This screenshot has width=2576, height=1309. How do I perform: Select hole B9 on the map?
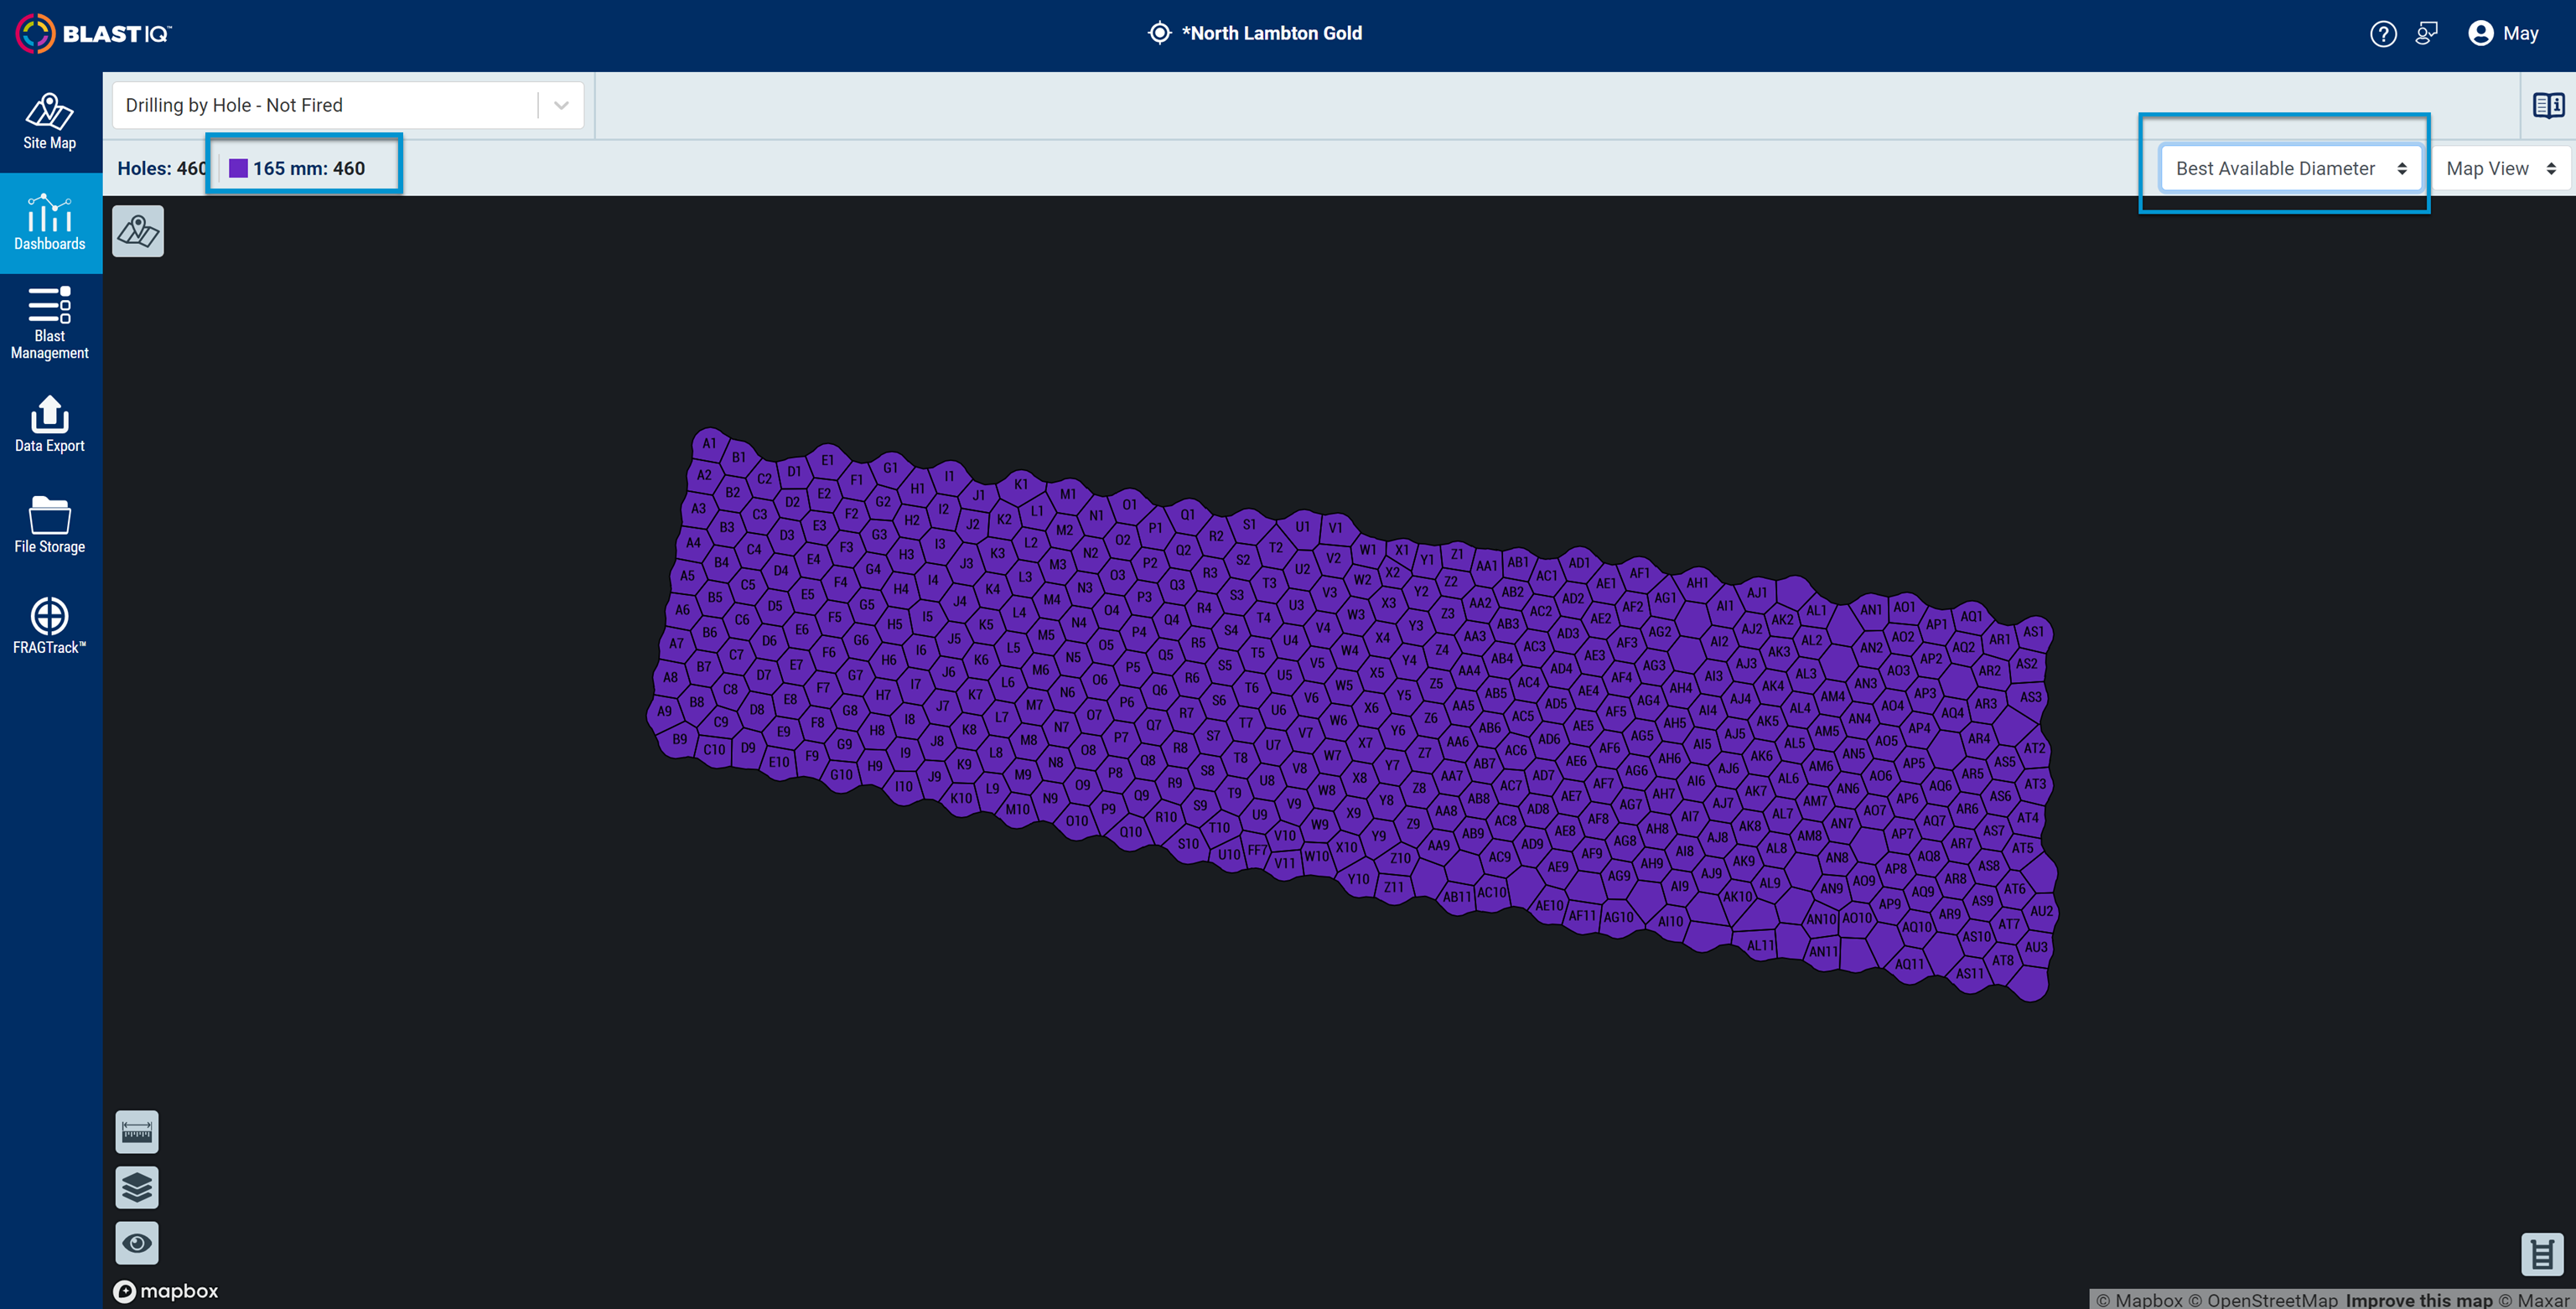pyautogui.click(x=680, y=739)
